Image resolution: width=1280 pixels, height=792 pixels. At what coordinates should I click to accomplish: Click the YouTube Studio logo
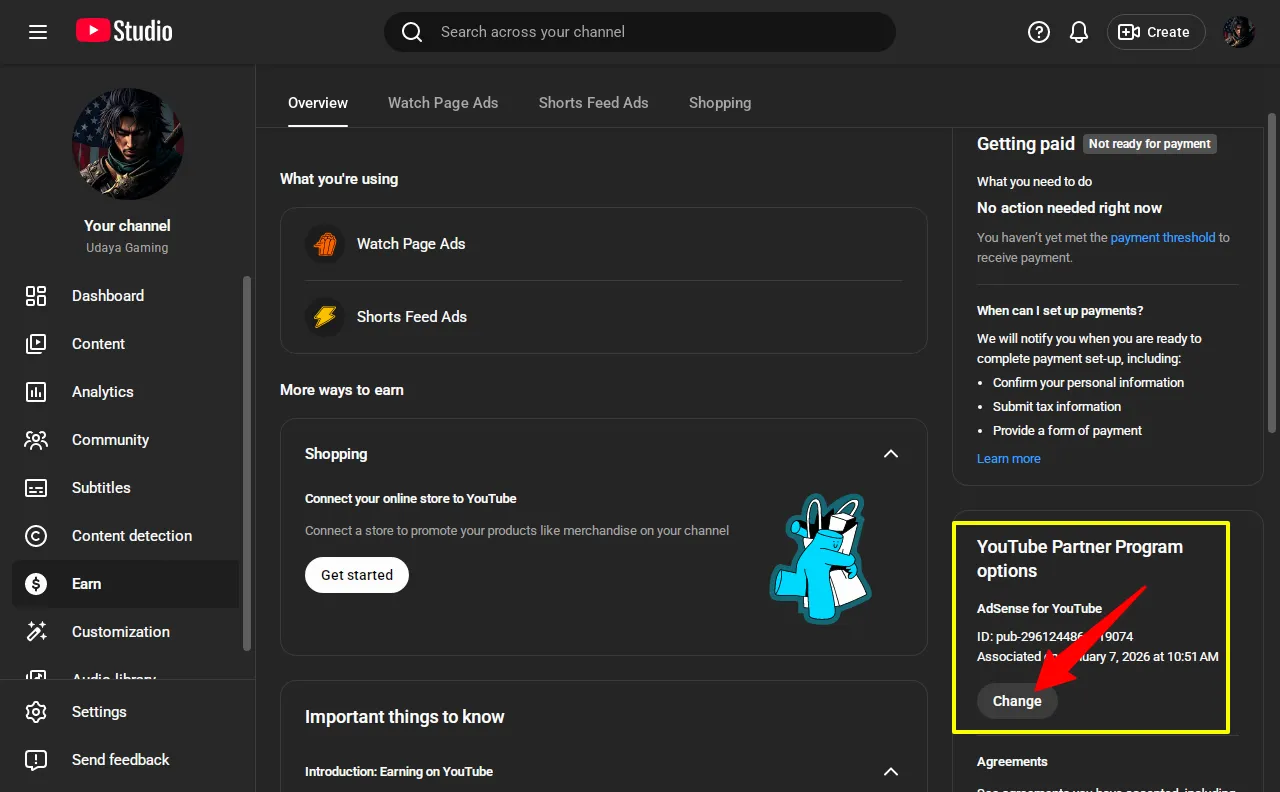pyautogui.click(x=124, y=32)
